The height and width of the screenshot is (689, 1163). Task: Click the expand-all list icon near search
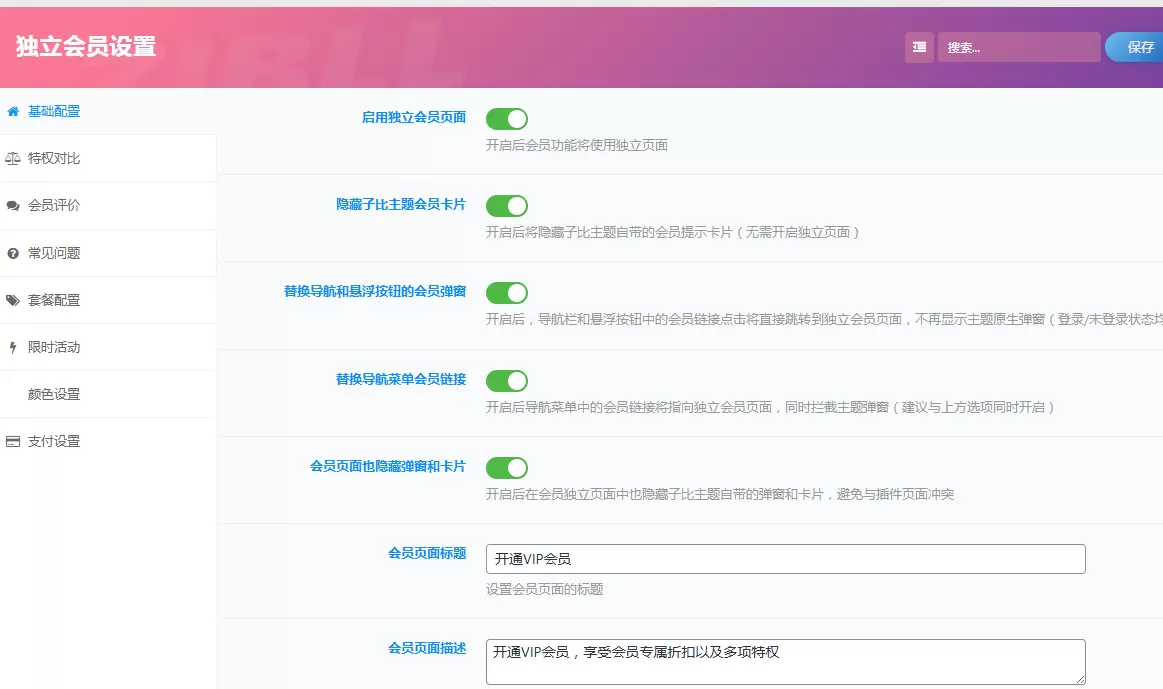pyautogui.click(x=919, y=47)
